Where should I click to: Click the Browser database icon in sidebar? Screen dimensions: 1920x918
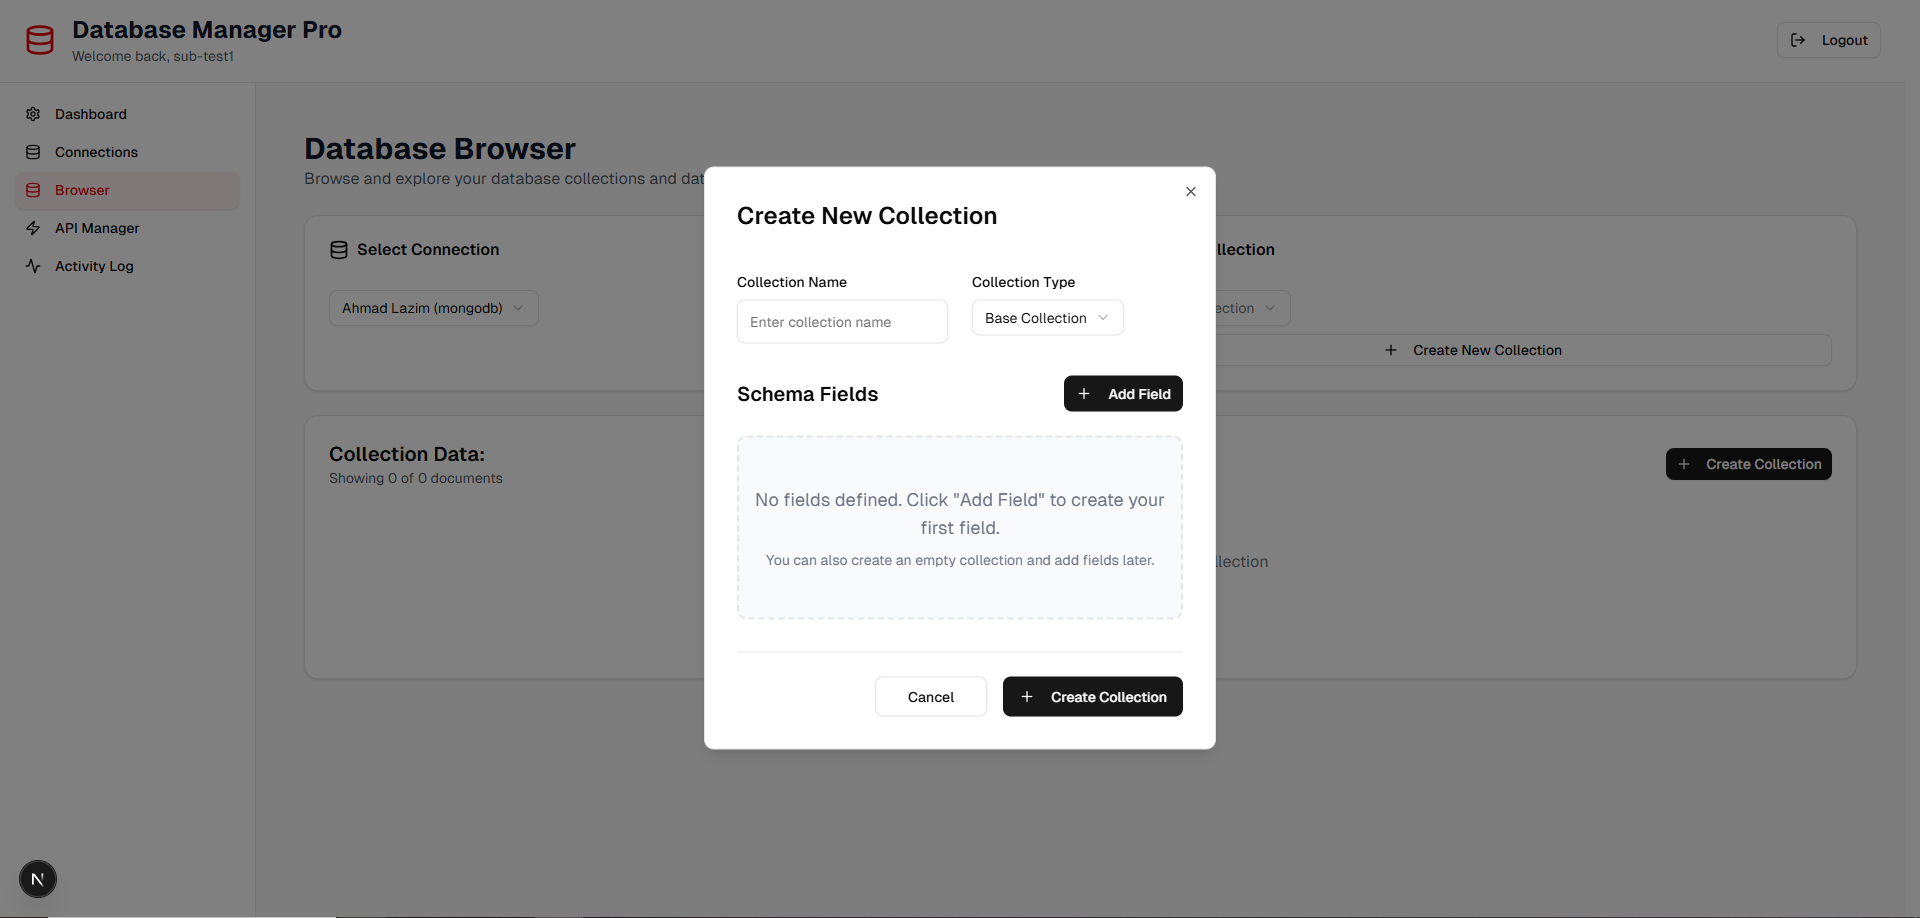[x=33, y=190]
